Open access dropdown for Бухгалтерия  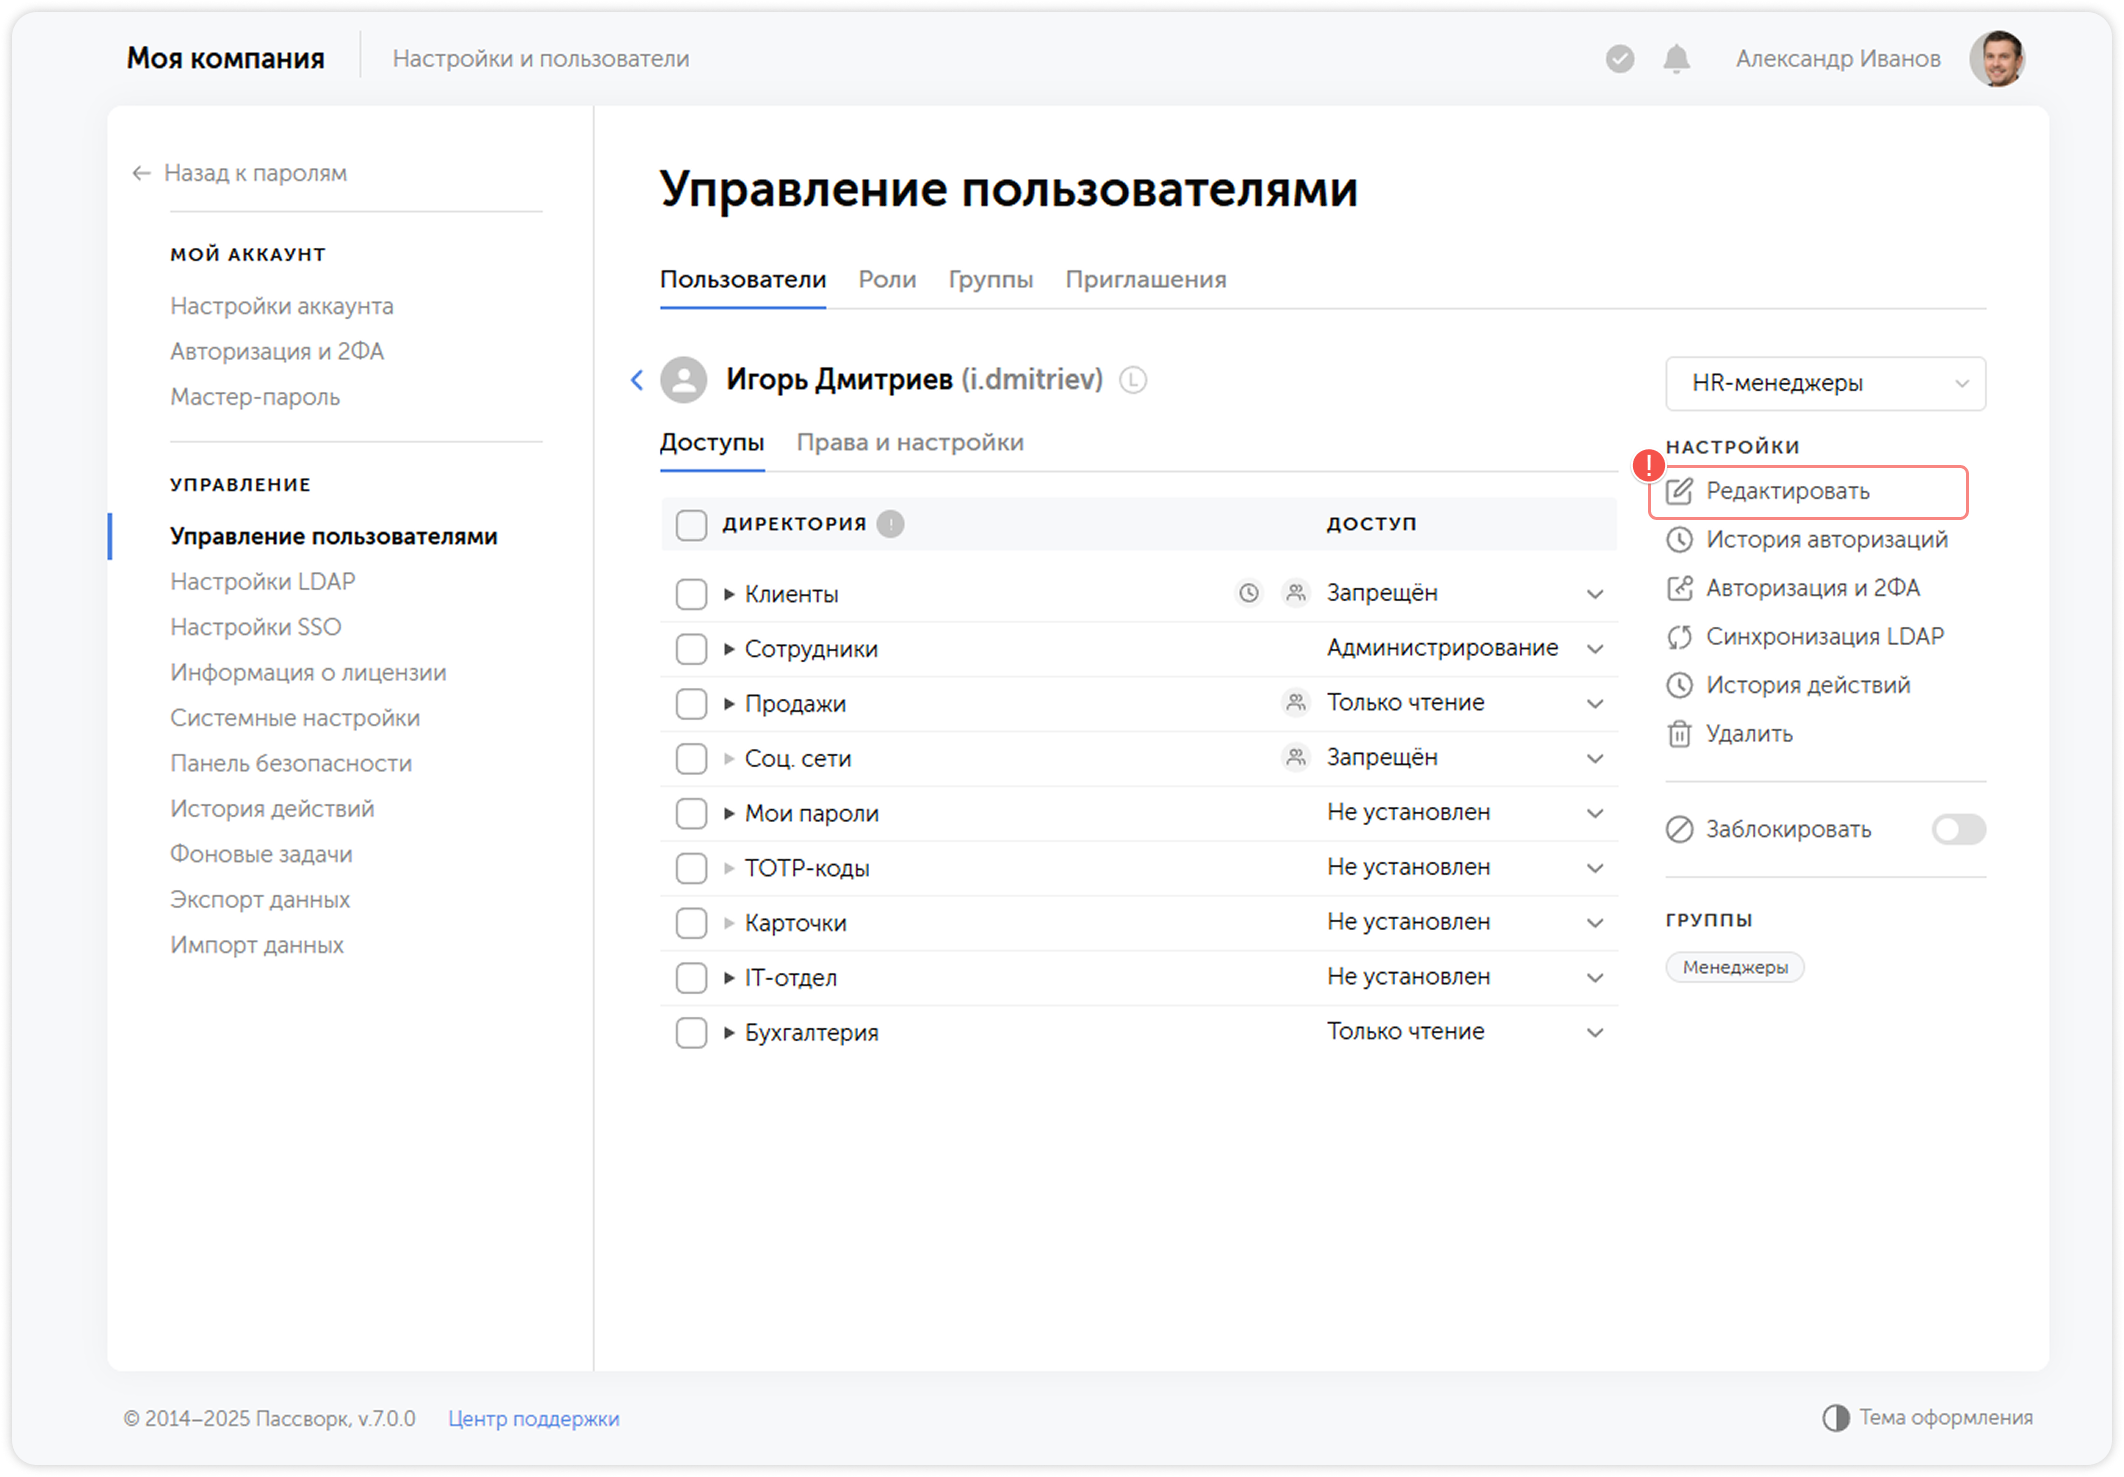click(1595, 1033)
